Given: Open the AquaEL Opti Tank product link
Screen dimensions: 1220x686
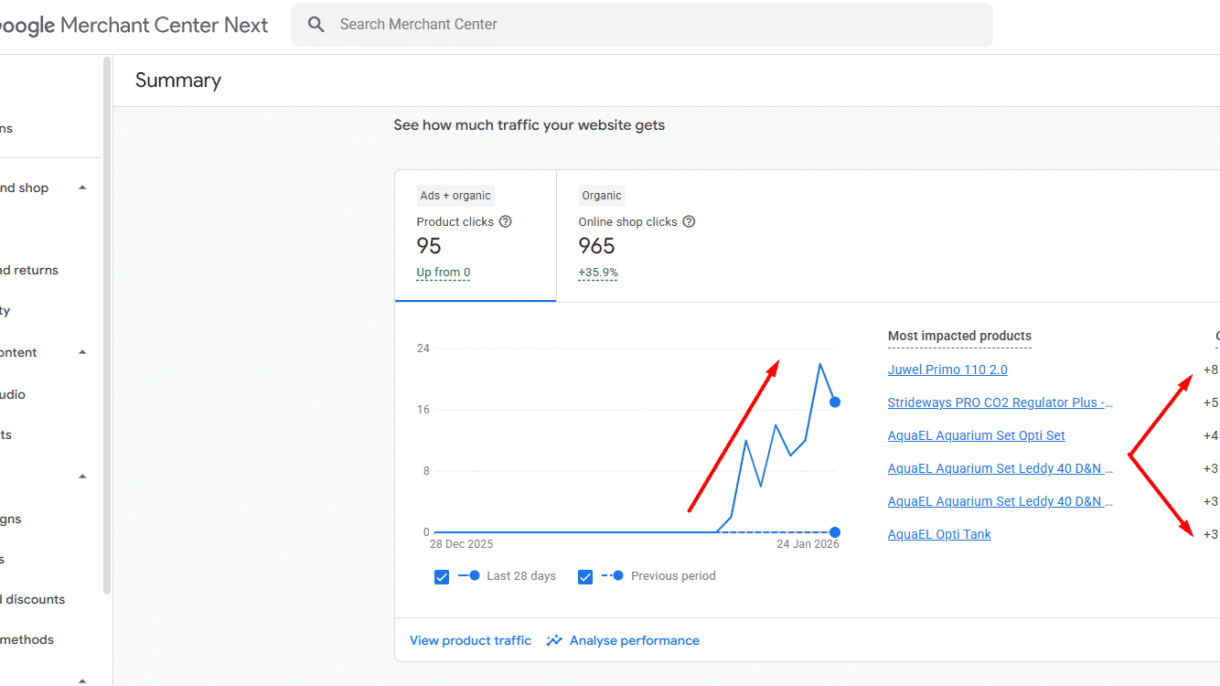Looking at the screenshot, I should pos(939,535).
